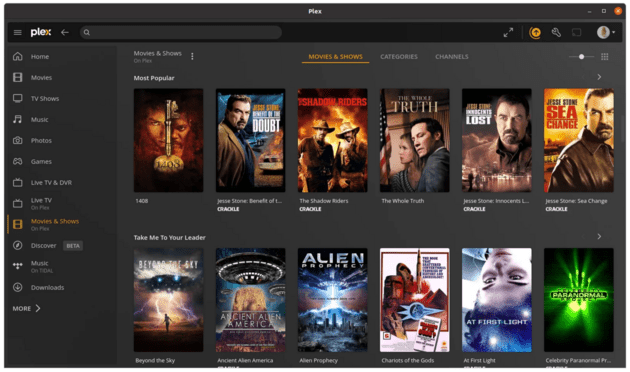
Task: Open the Downloads arrow icon
Action: [x=18, y=287]
